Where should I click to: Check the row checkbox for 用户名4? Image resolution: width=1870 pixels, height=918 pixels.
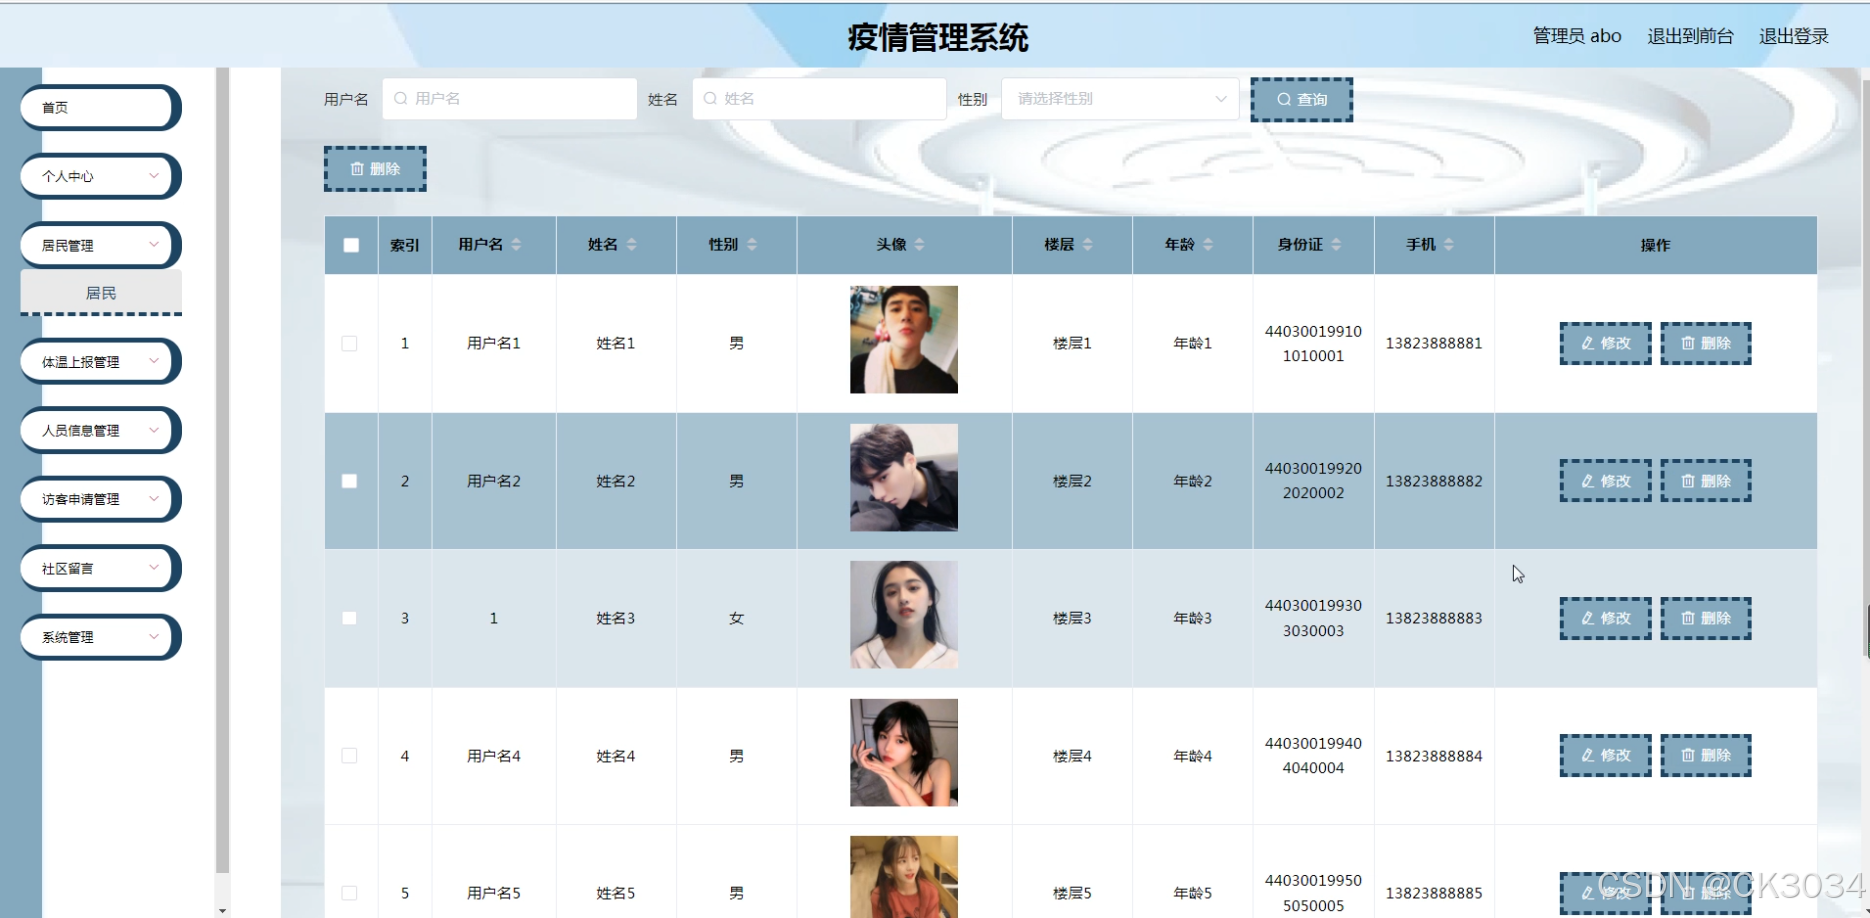(349, 756)
